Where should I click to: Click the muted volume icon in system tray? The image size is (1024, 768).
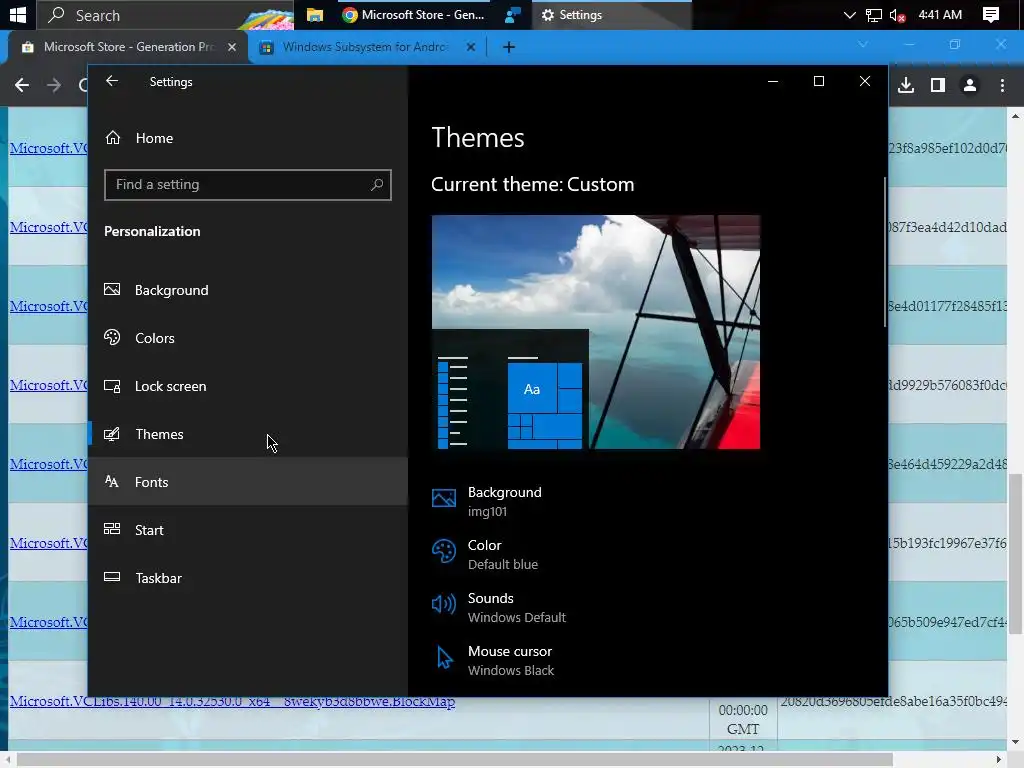pyautogui.click(x=897, y=15)
